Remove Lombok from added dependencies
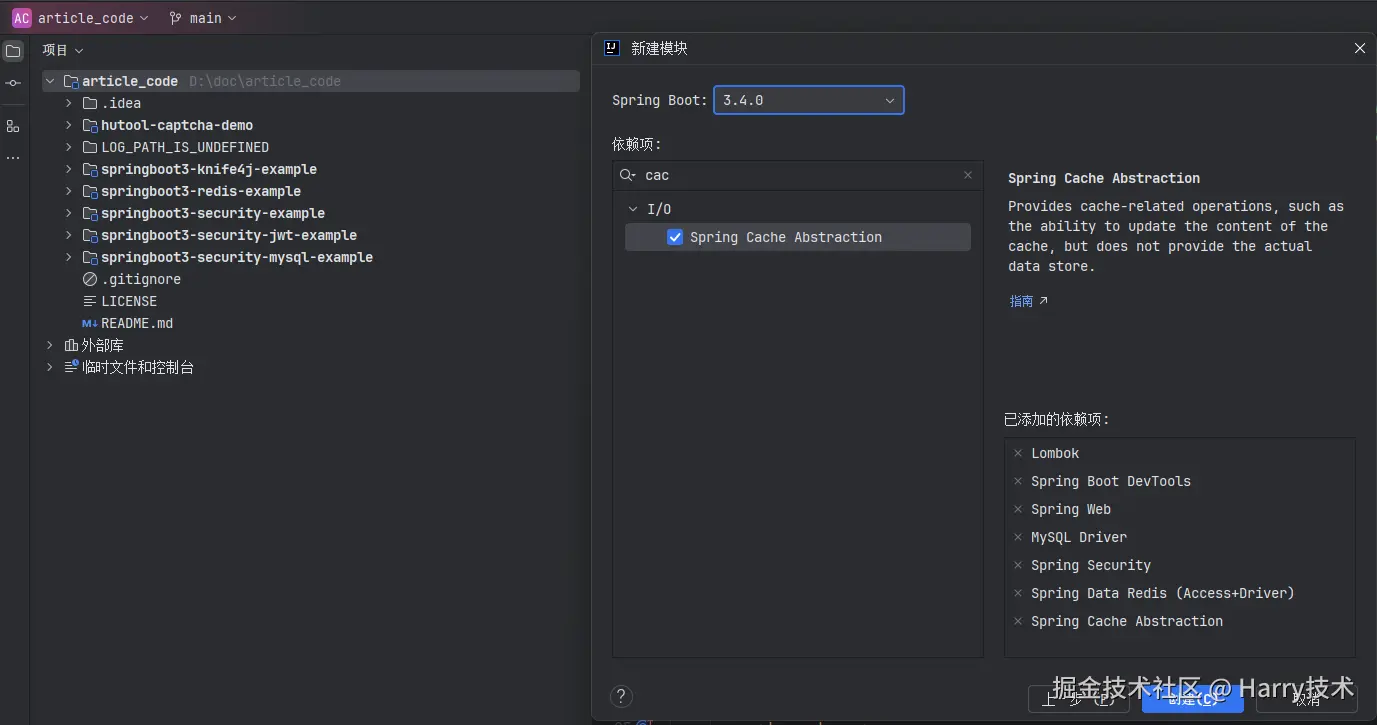 (x=1018, y=453)
